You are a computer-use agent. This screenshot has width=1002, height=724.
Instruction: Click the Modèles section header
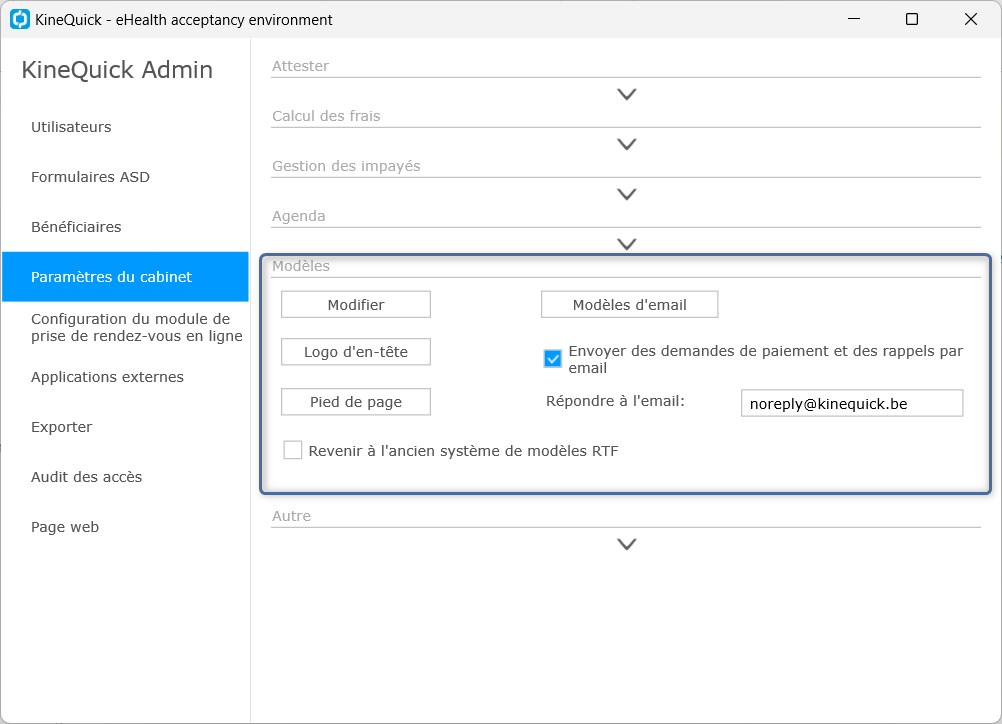(x=301, y=266)
